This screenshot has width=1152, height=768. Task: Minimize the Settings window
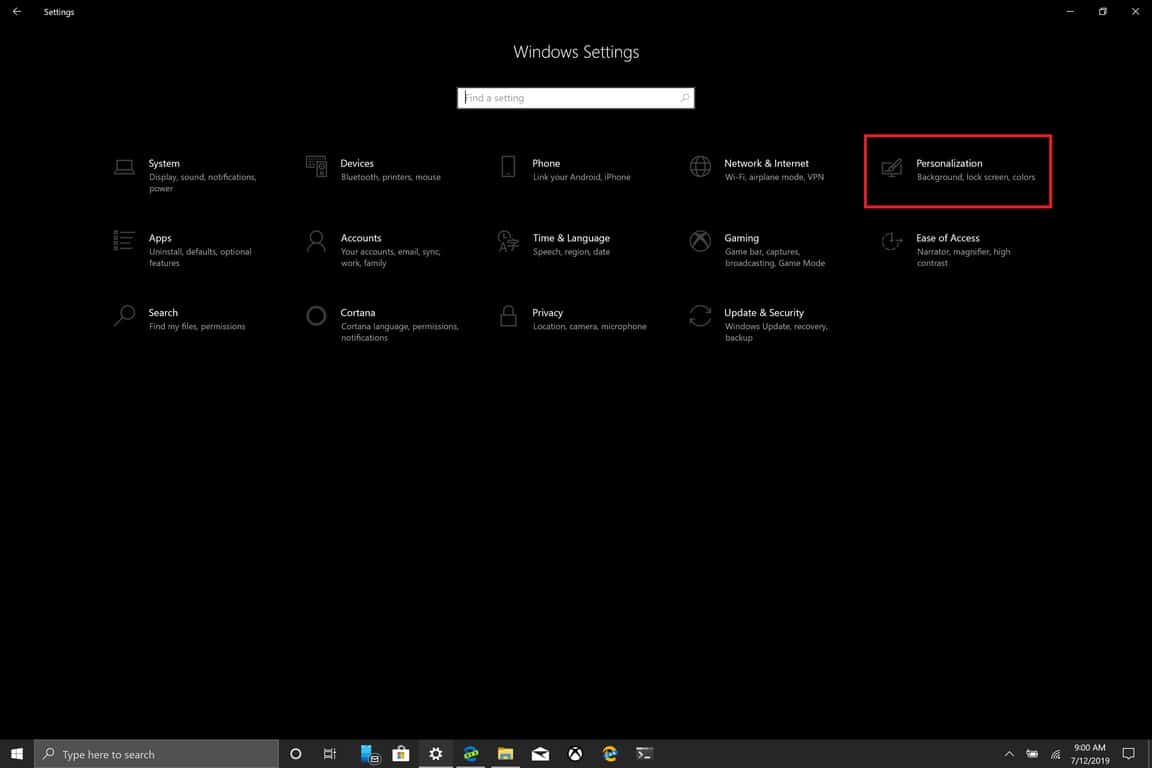click(1070, 12)
